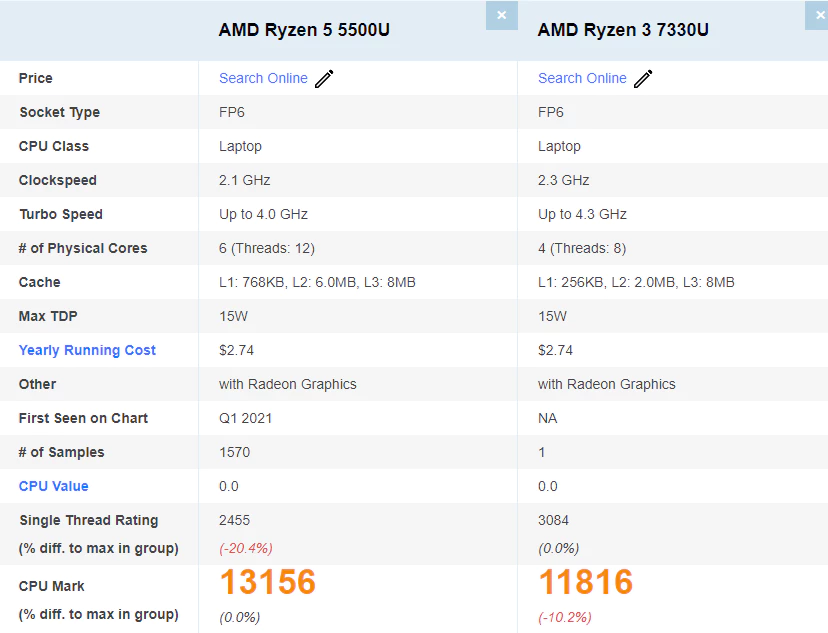Click the Price row label
The height and width of the screenshot is (633, 828).
click(36, 78)
